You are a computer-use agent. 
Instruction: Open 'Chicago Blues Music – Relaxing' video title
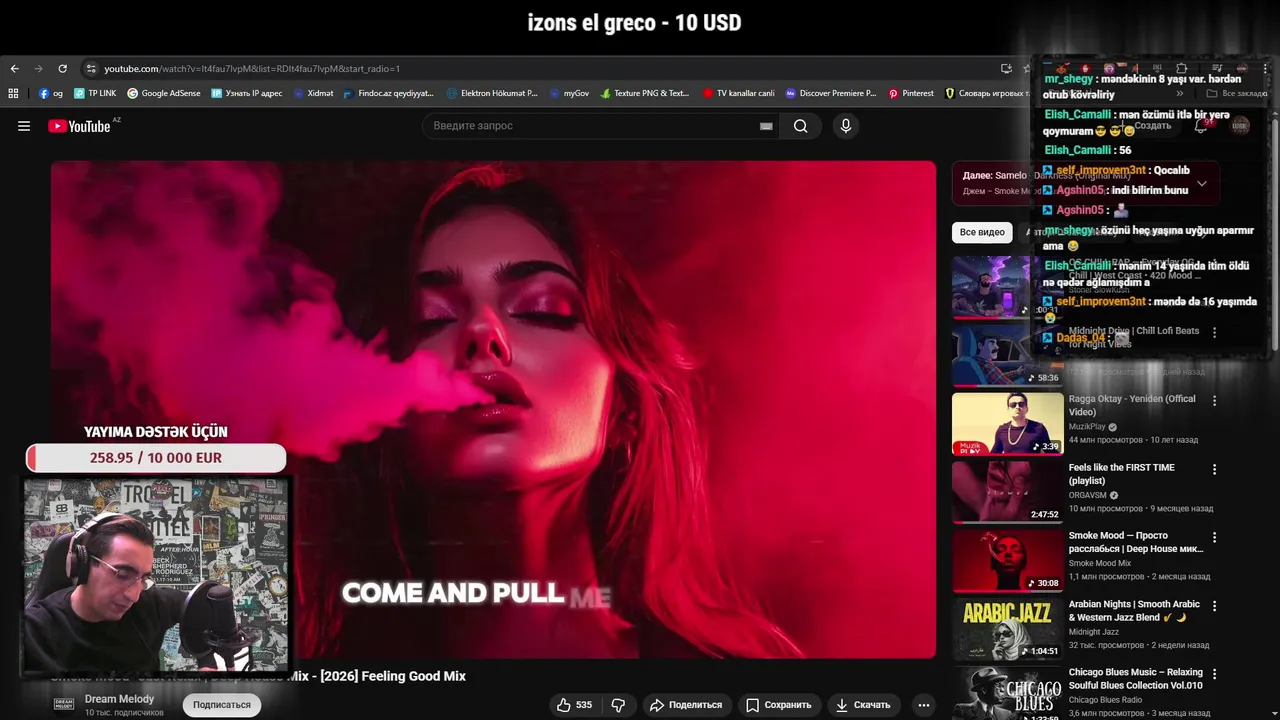pos(1135,679)
